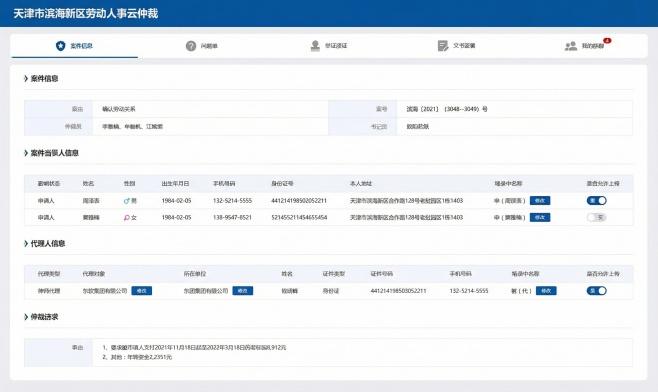Click the group people tab icon

(571, 46)
